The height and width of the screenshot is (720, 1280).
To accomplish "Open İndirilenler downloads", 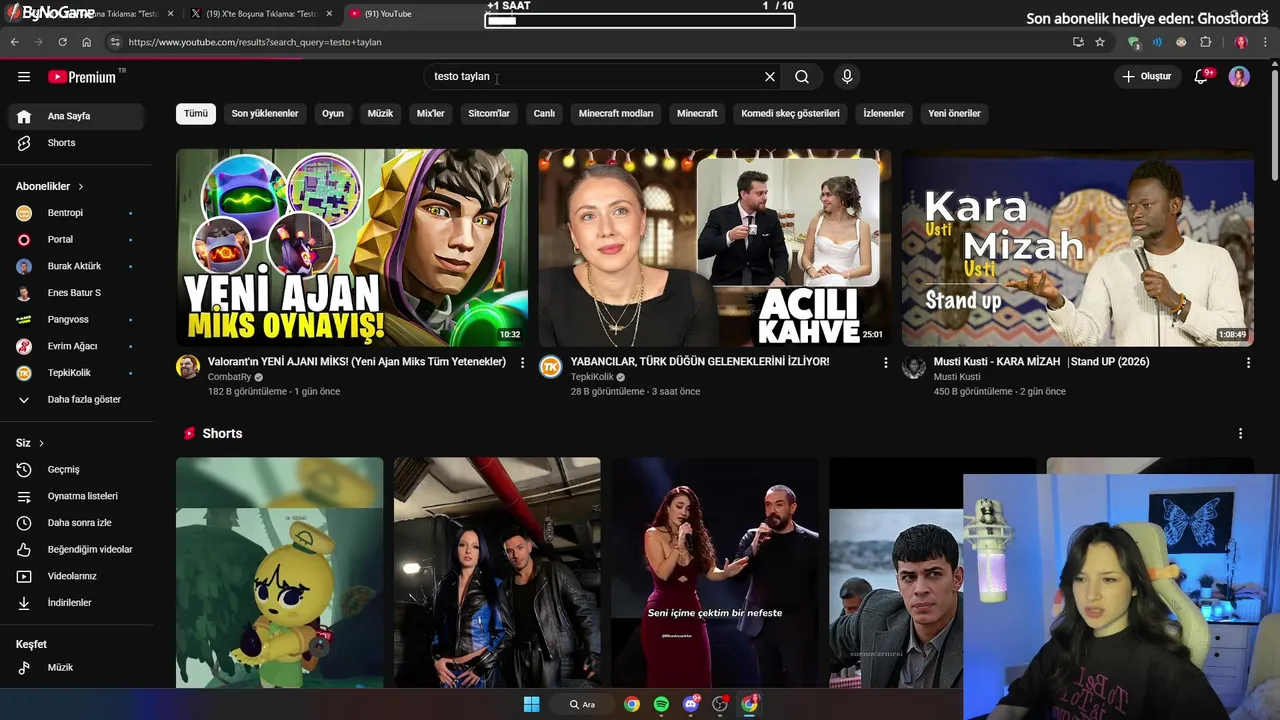I will [76, 603].
